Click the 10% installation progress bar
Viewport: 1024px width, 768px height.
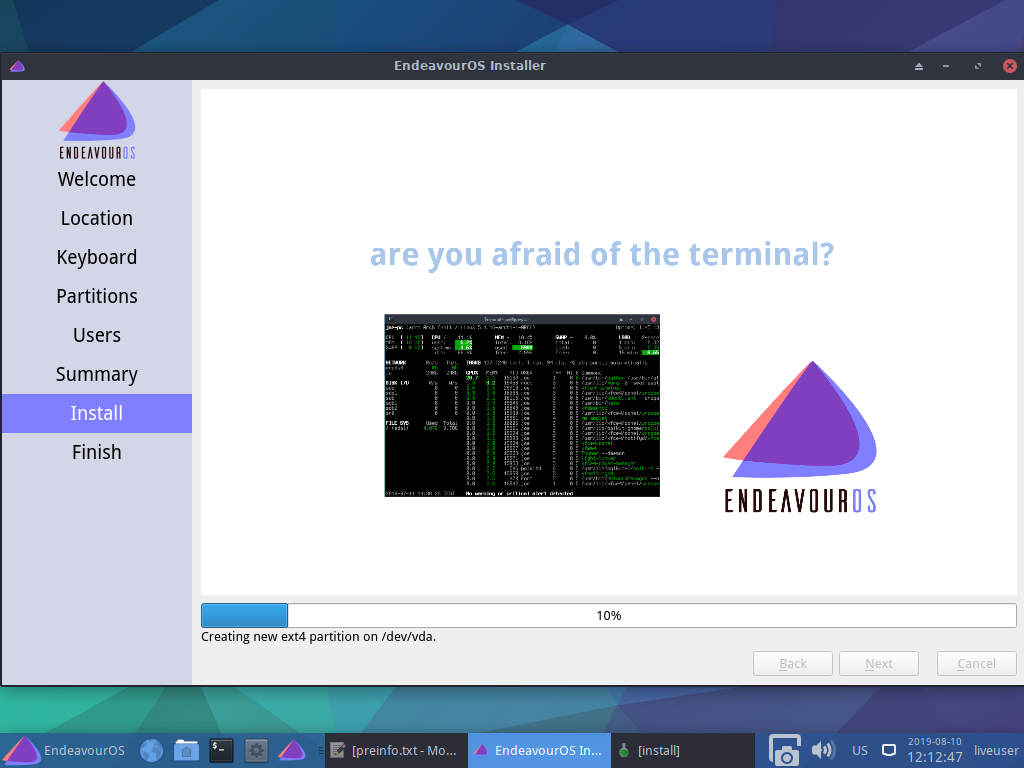coord(609,615)
